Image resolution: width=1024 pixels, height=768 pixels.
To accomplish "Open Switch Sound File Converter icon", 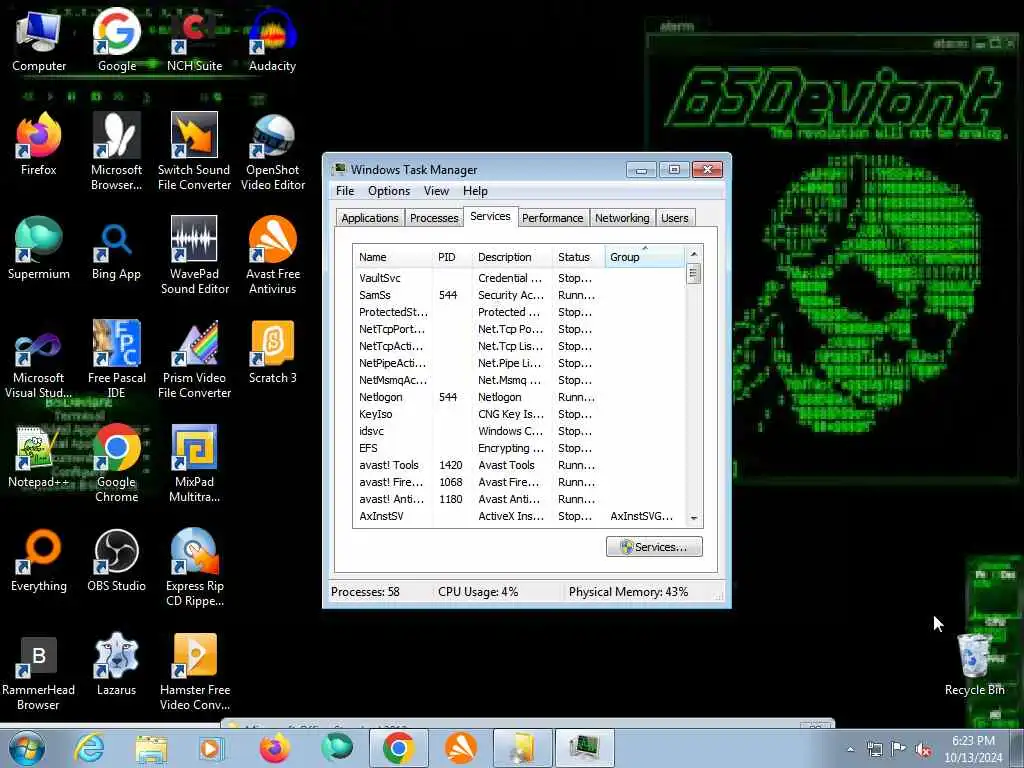I will pyautogui.click(x=194, y=152).
